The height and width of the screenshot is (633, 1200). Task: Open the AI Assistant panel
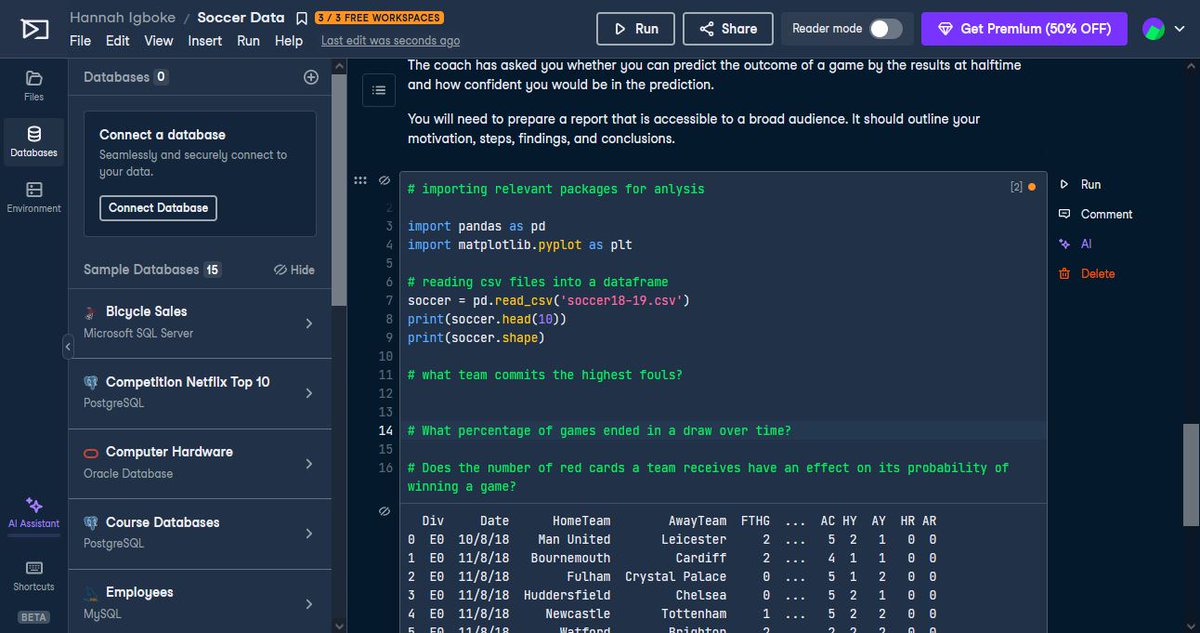point(34,512)
